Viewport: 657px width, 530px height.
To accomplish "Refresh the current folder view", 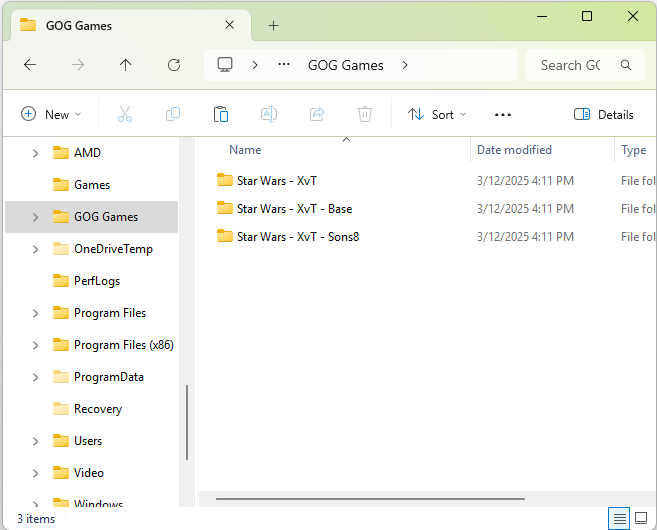I will 174,65.
